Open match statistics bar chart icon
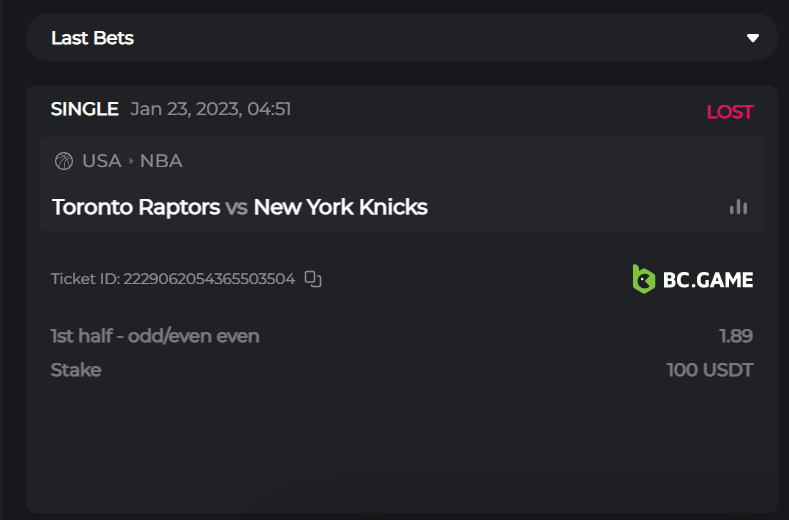Viewport: 789px width, 520px height. pyautogui.click(x=738, y=207)
